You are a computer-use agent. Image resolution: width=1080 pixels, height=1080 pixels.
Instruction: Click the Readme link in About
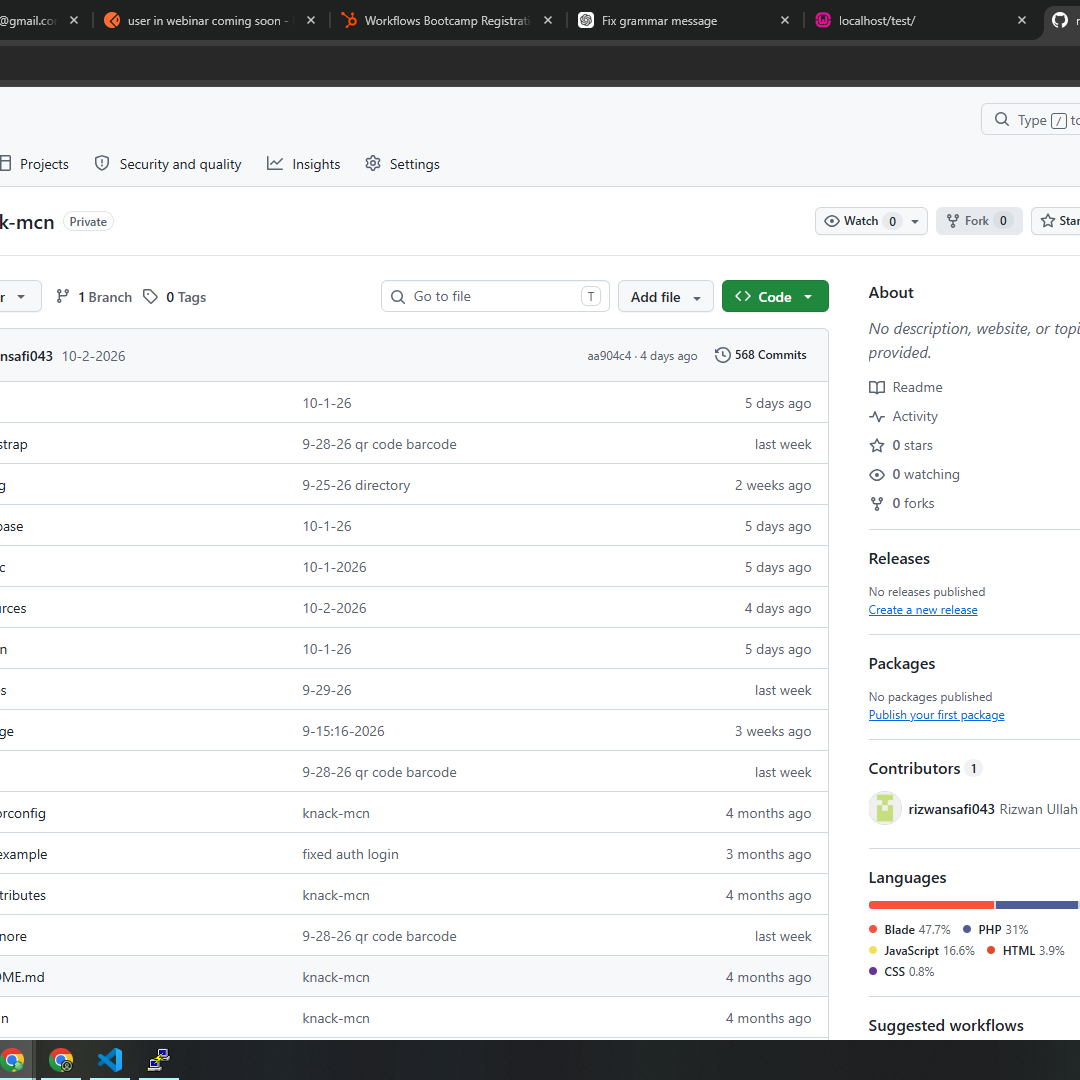906,387
